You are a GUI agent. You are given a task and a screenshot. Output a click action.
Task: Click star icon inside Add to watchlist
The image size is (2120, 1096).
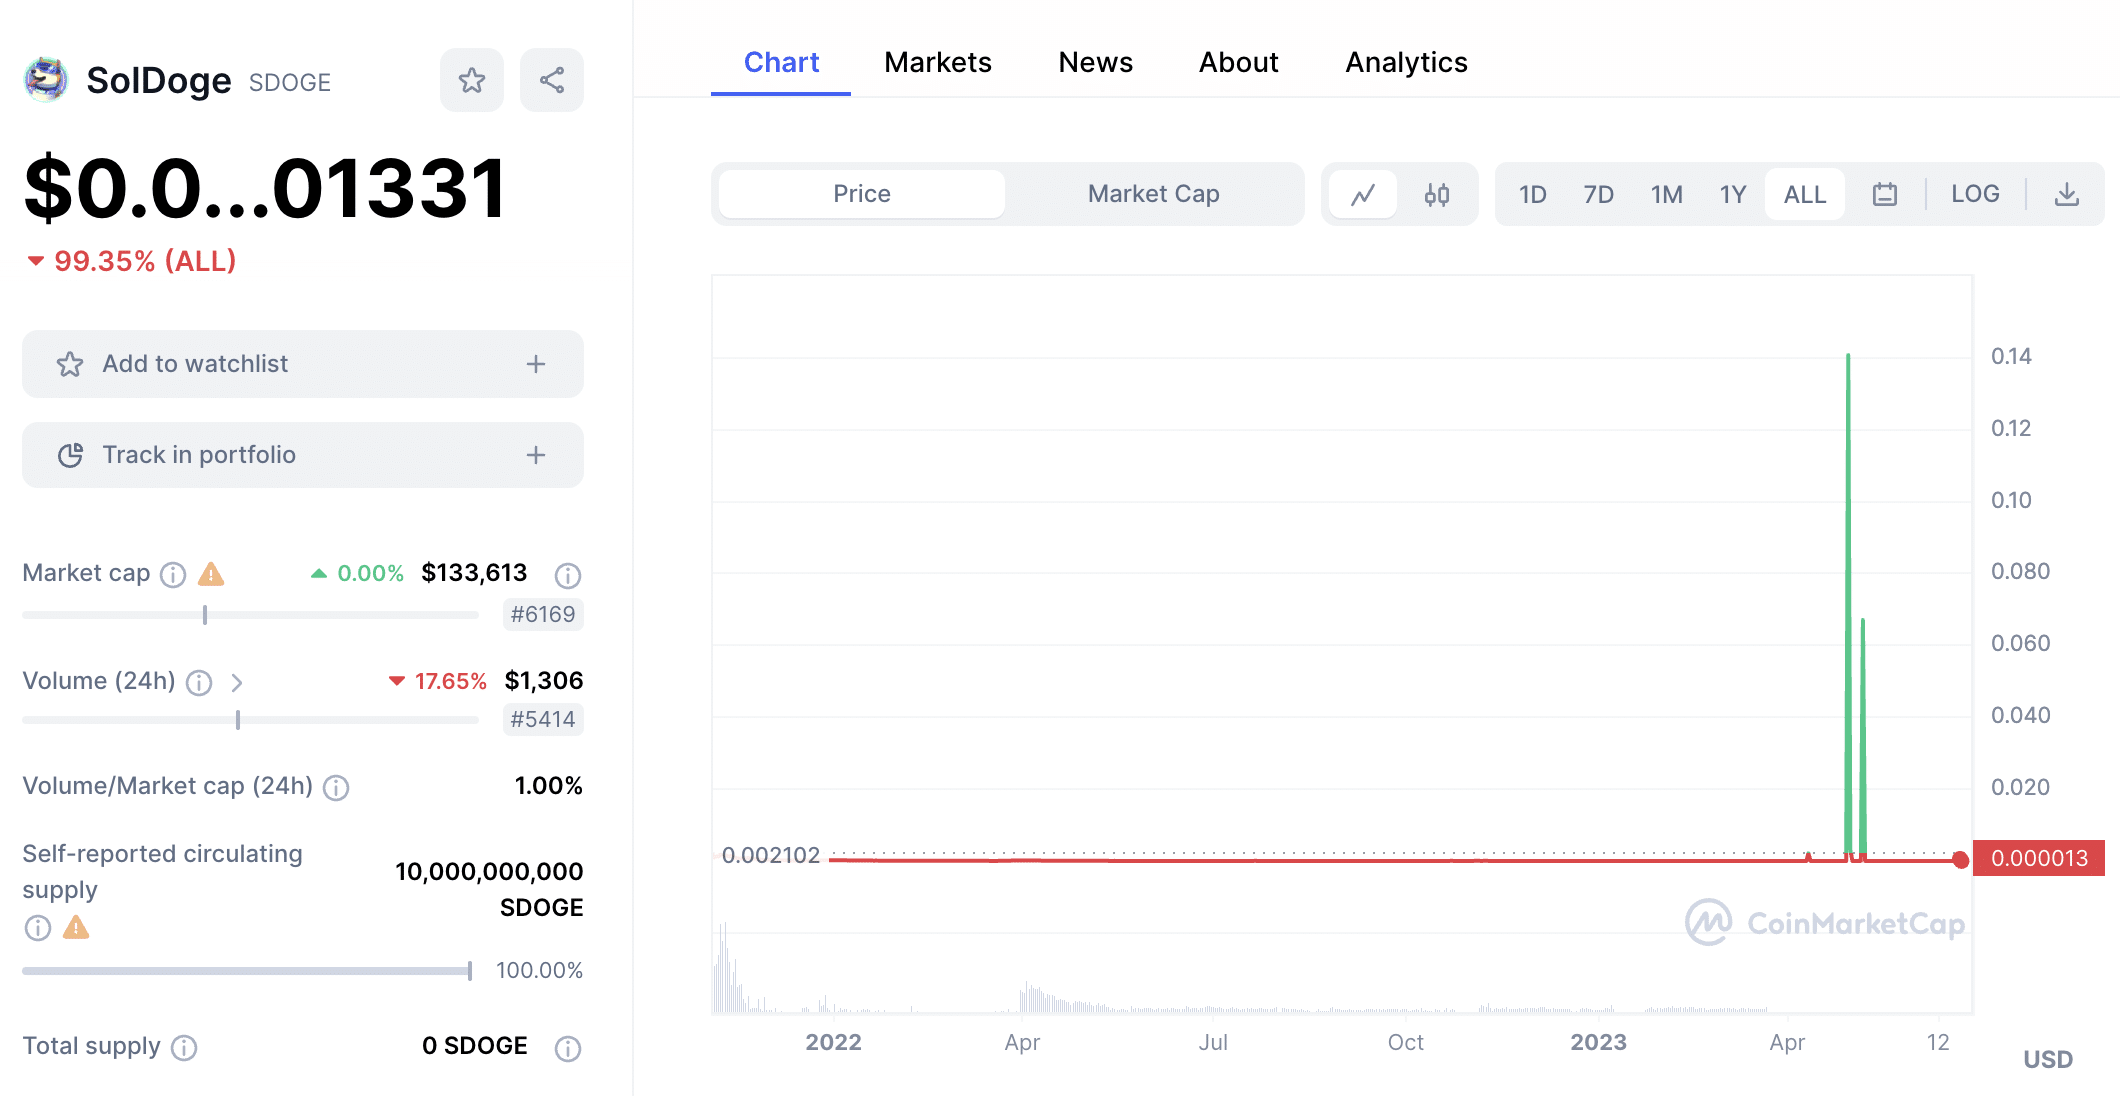[70, 364]
